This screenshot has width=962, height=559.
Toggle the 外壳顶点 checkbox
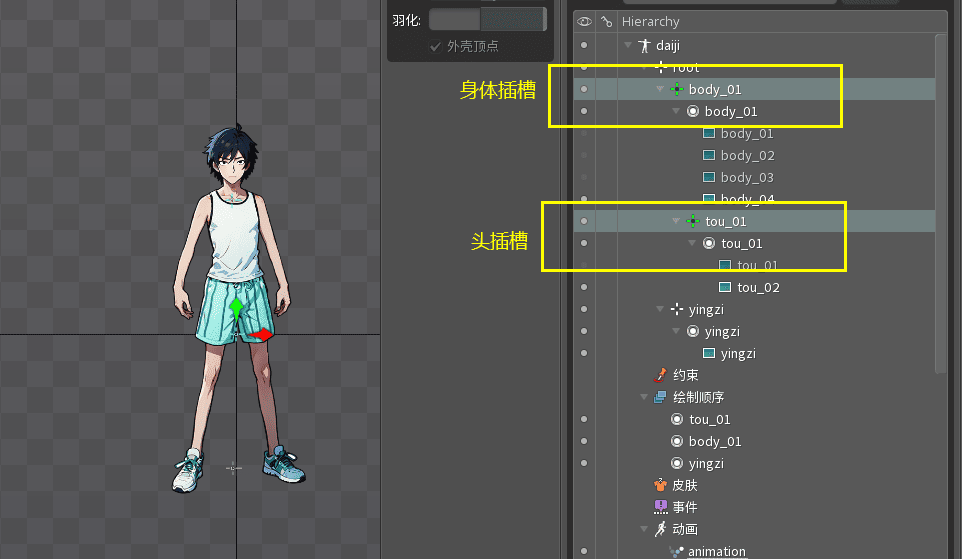(x=435, y=47)
